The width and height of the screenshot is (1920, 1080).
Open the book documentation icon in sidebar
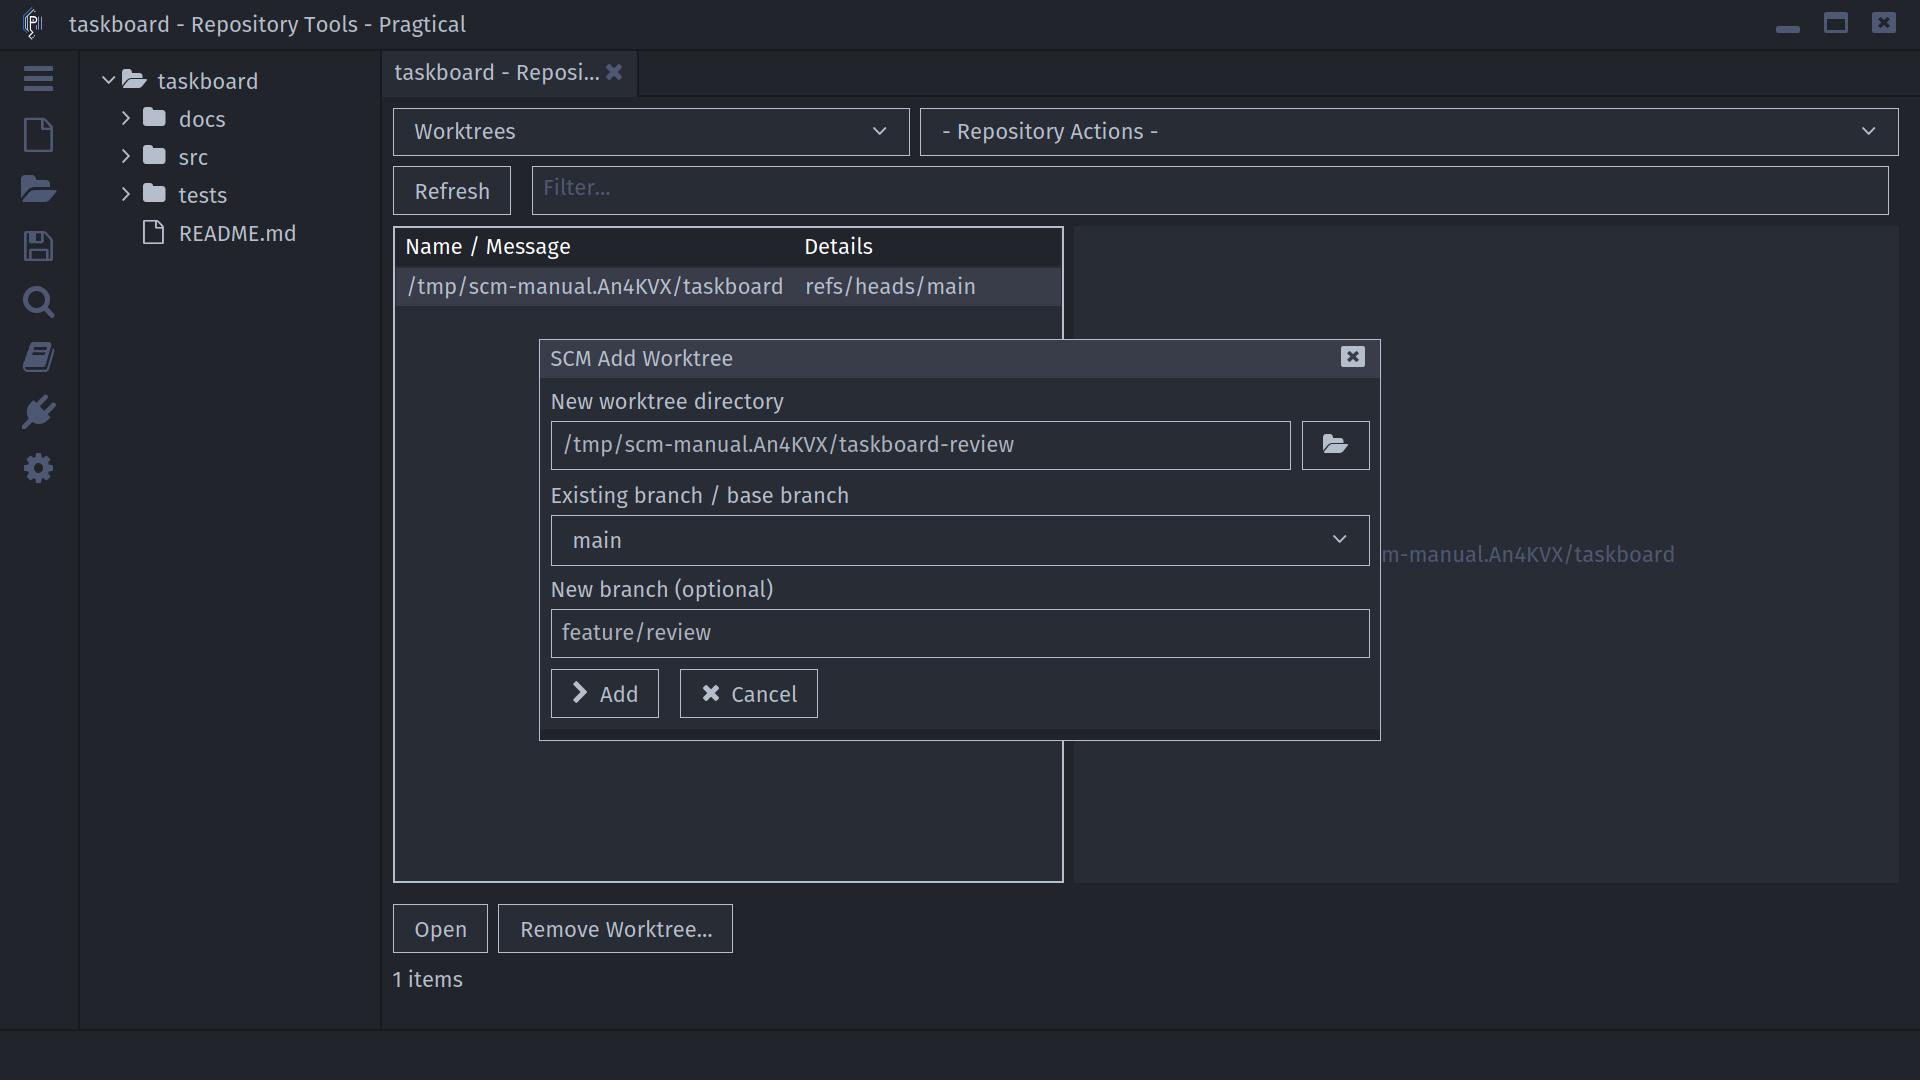(38, 358)
